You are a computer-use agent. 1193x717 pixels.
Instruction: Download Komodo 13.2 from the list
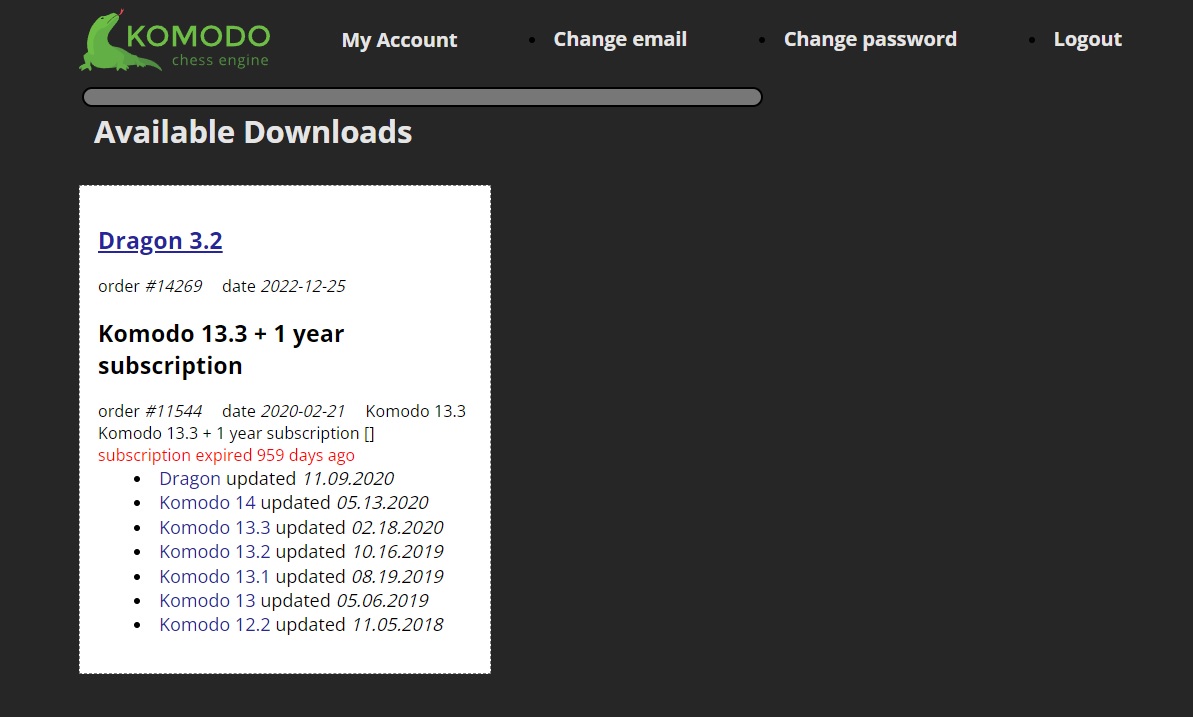(x=215, y=552)
